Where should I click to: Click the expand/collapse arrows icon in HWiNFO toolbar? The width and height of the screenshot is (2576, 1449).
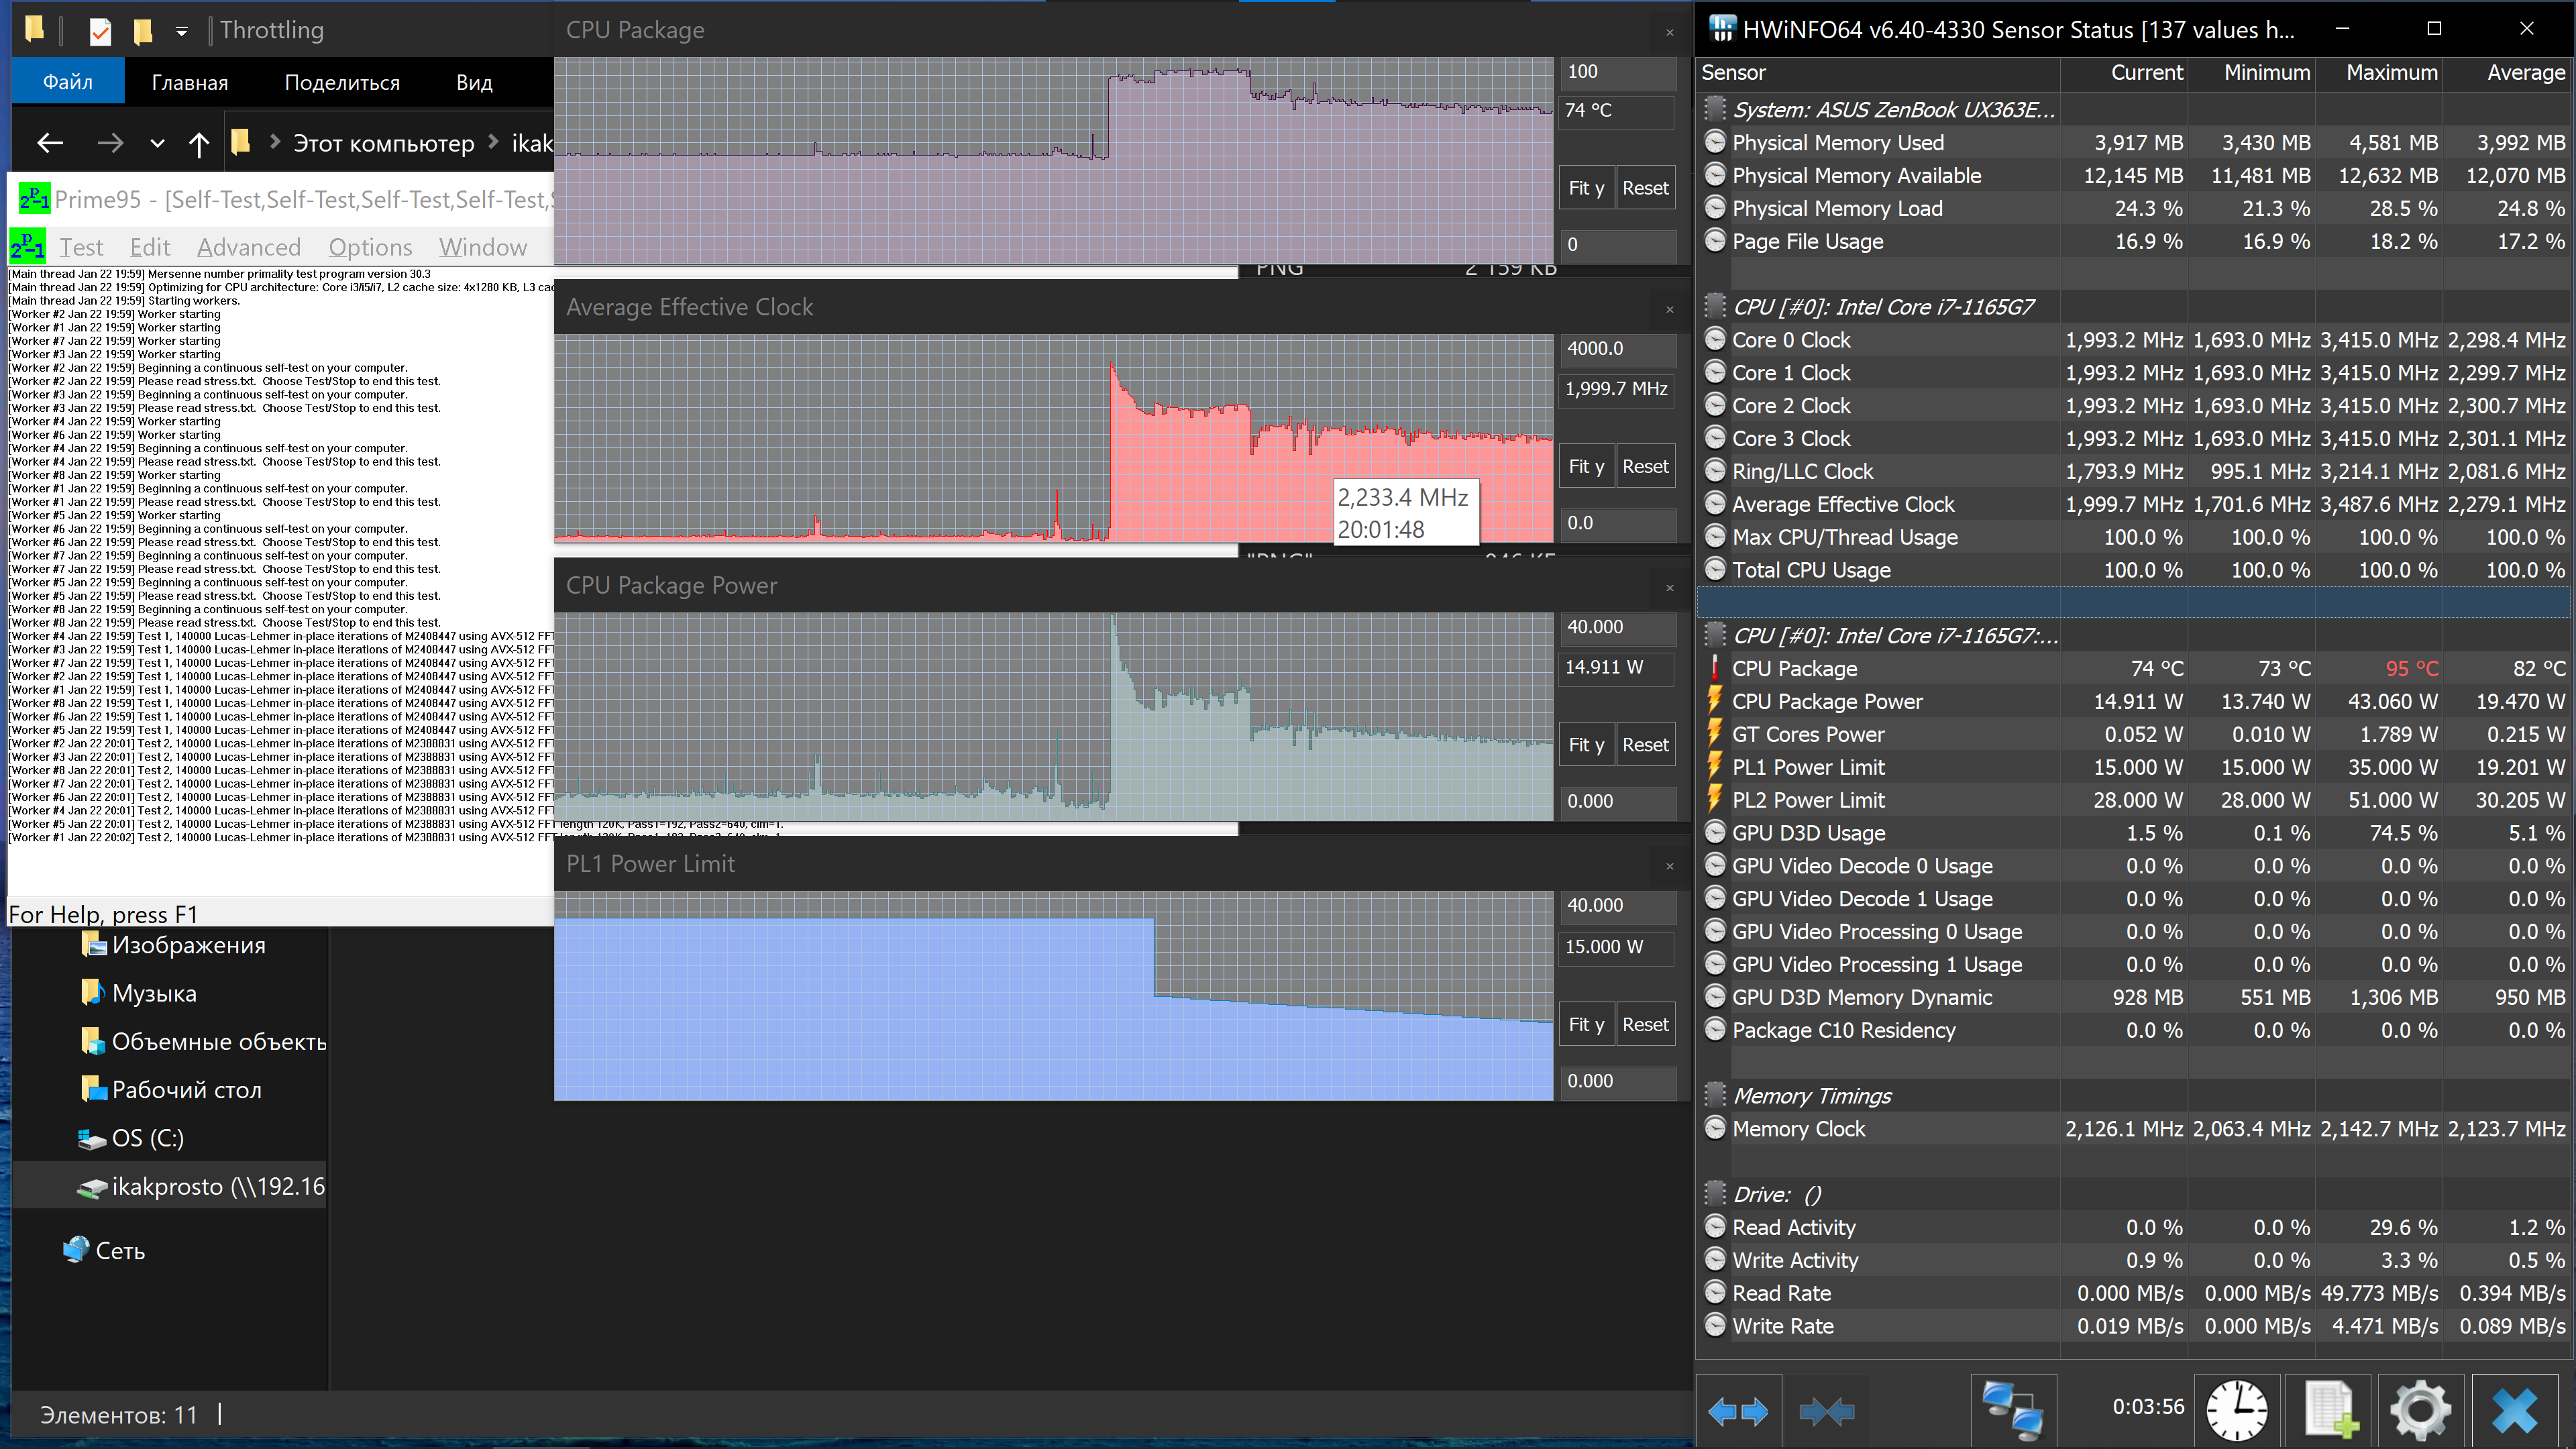click(1738, 1411)
